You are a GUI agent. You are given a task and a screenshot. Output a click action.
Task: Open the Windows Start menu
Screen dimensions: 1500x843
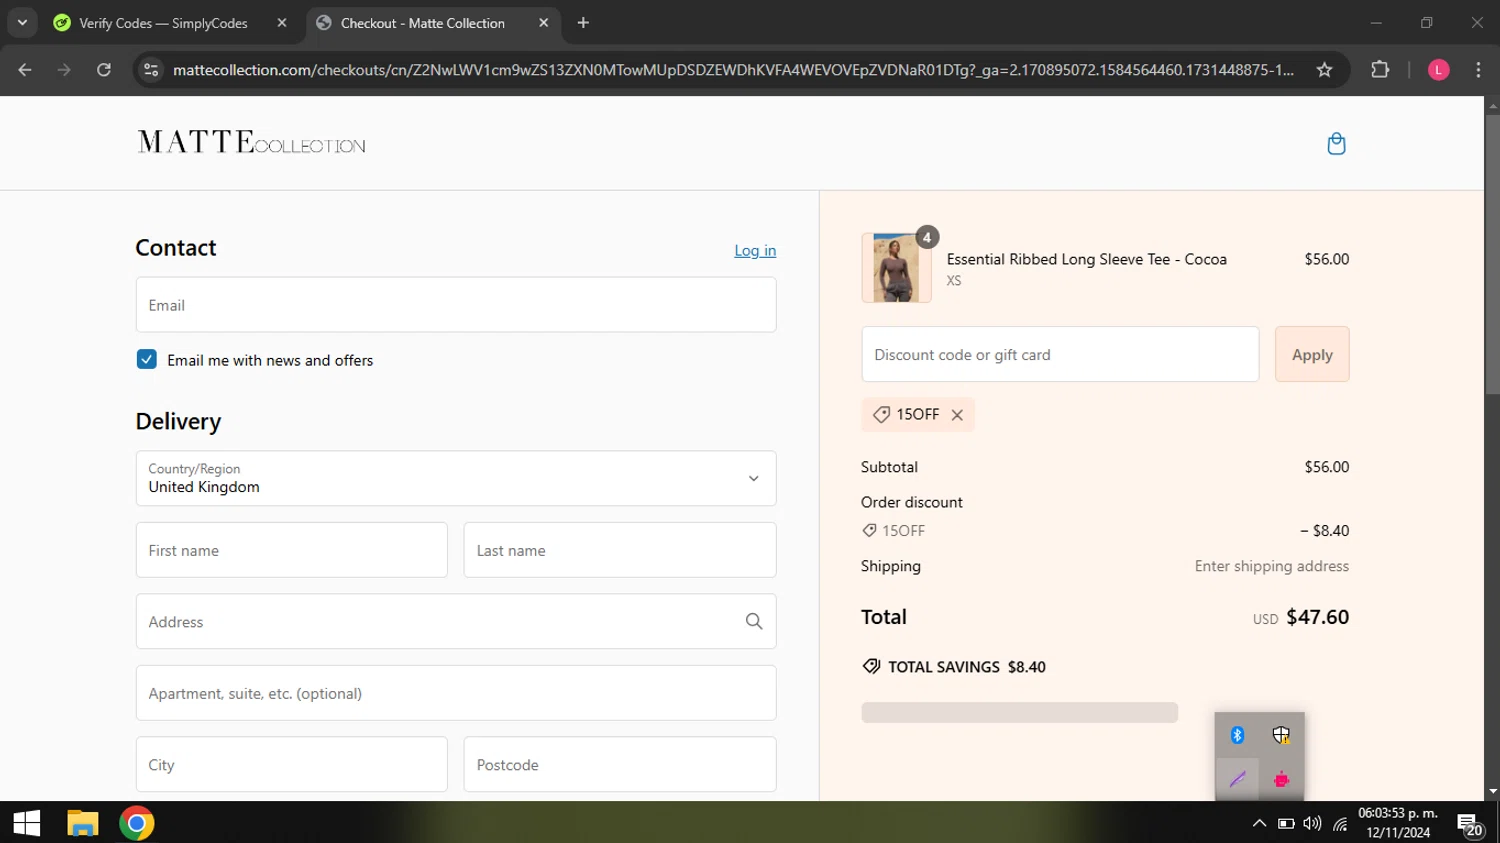(27, 823)
